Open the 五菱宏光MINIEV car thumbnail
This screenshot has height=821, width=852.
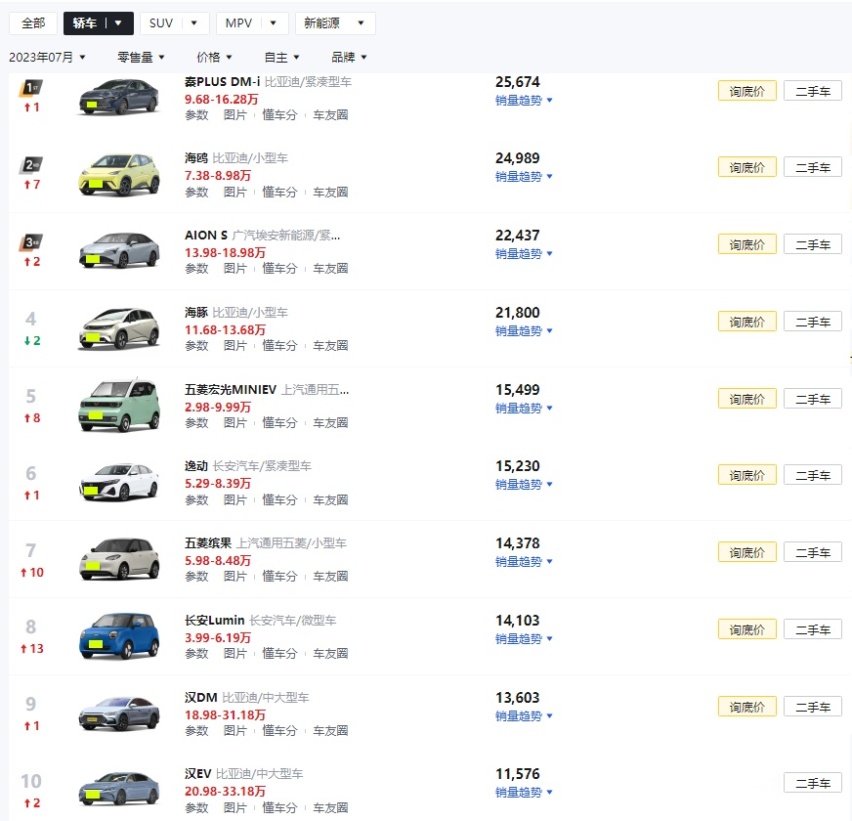coord(119,405)
